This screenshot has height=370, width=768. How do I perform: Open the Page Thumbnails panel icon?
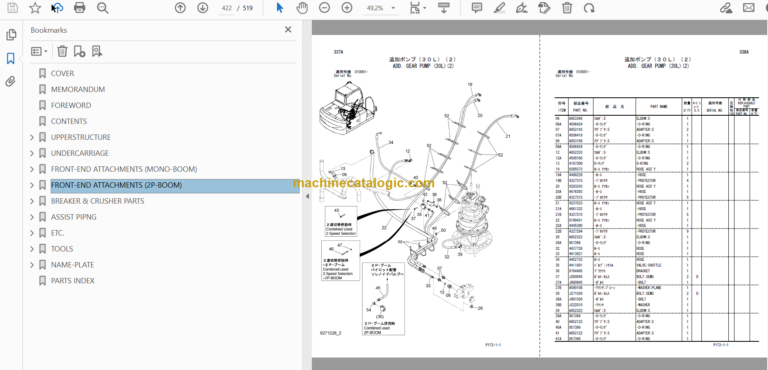point(11,35)
